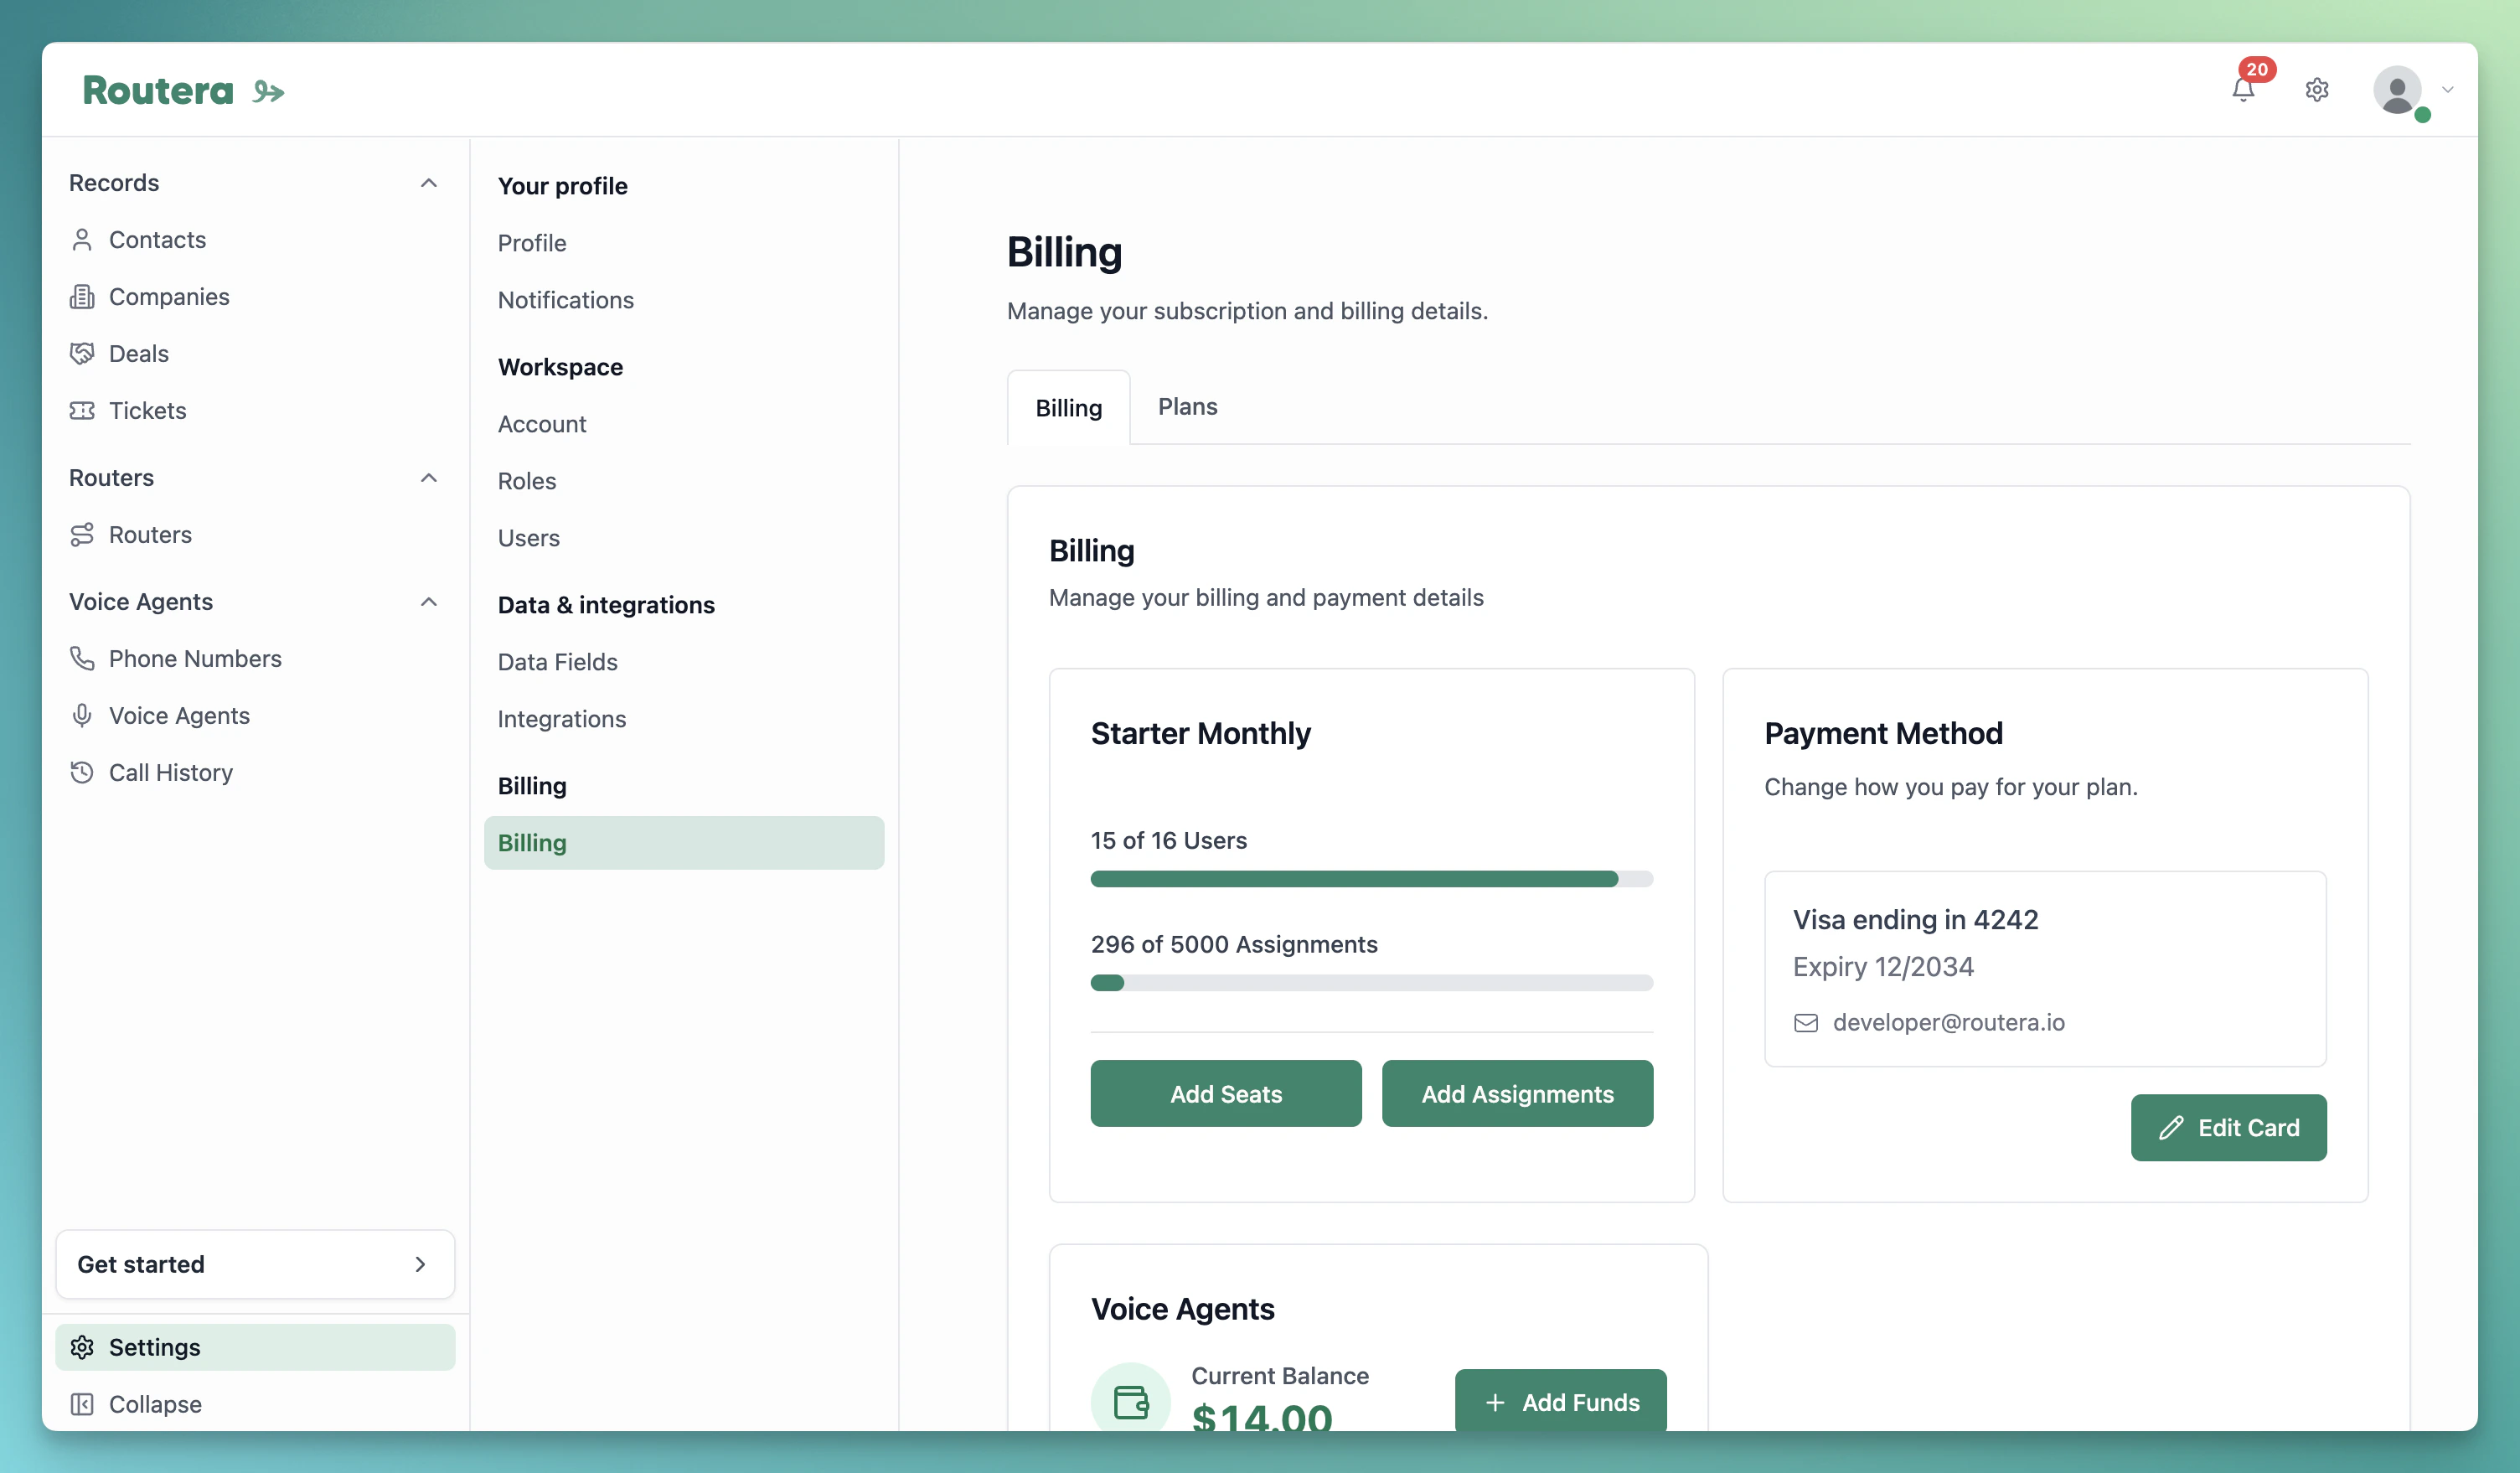
Task: Click the Settings gear icon in sidebar
Action: click(x=82, y=1347)
